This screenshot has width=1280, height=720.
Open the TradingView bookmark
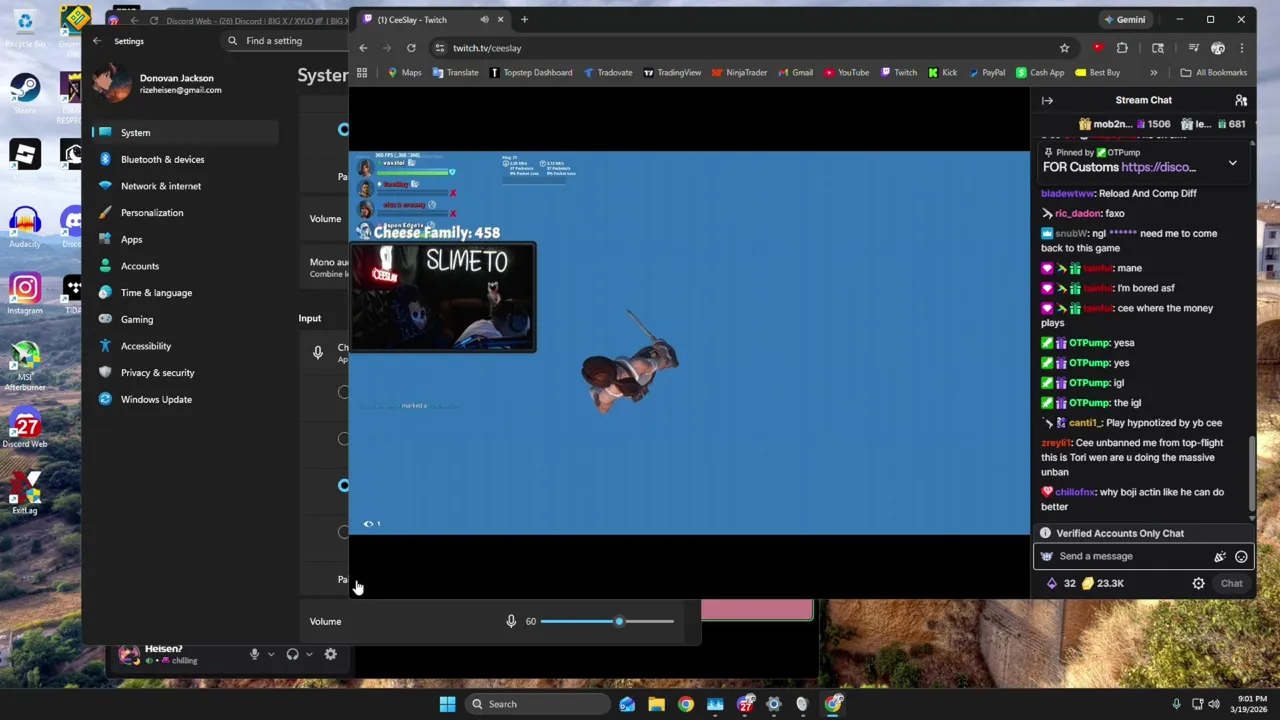point(672,72)
